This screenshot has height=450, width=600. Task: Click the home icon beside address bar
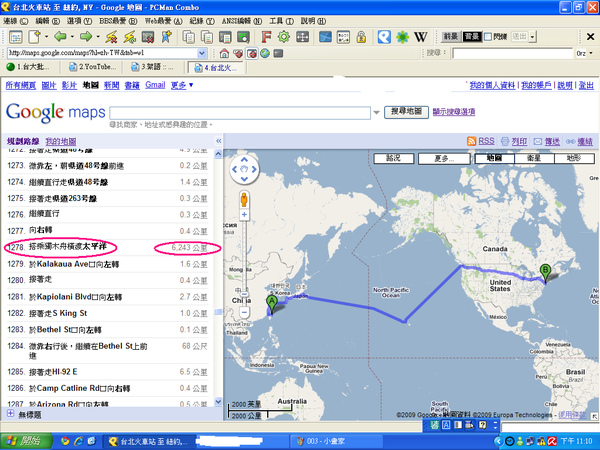(x=225, y=53)
